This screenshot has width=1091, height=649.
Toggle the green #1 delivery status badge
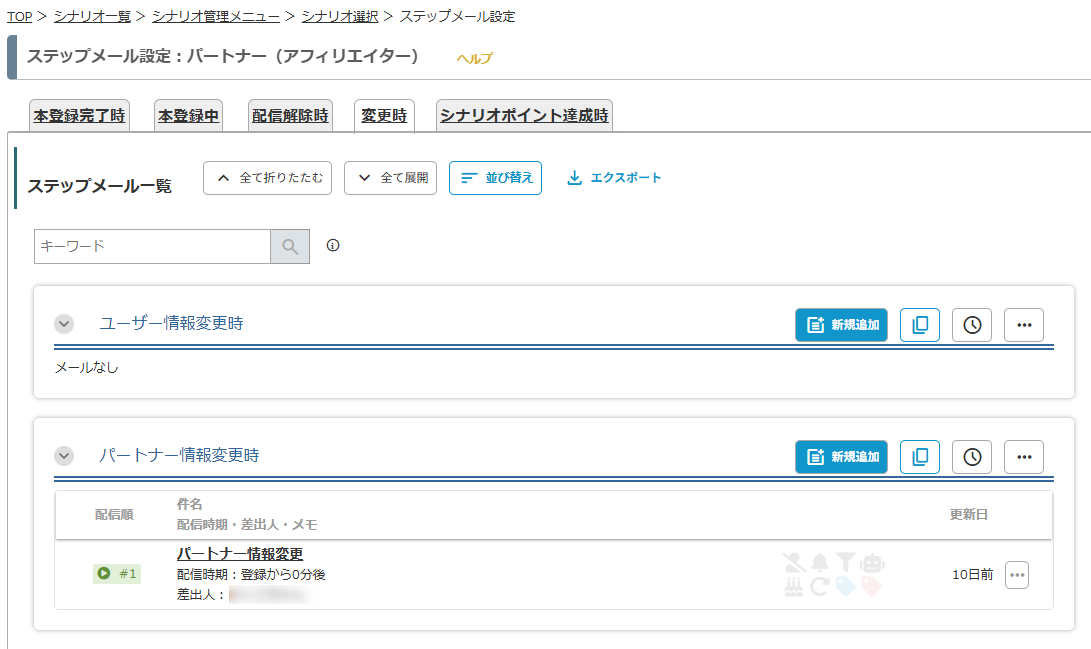[x=117, y=574]
